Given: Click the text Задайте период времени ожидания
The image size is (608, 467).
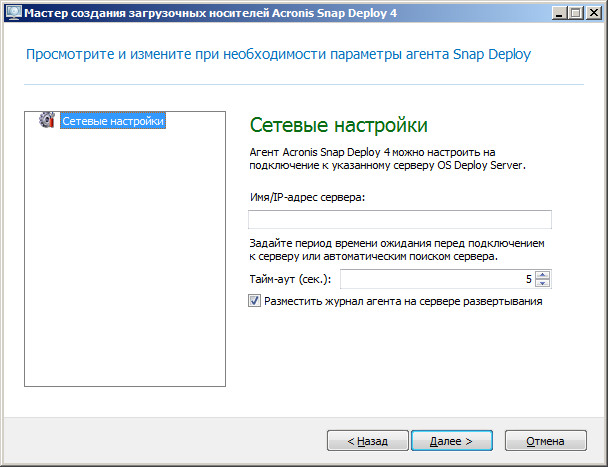Looking at the screenshot, I should click(397, 250).
